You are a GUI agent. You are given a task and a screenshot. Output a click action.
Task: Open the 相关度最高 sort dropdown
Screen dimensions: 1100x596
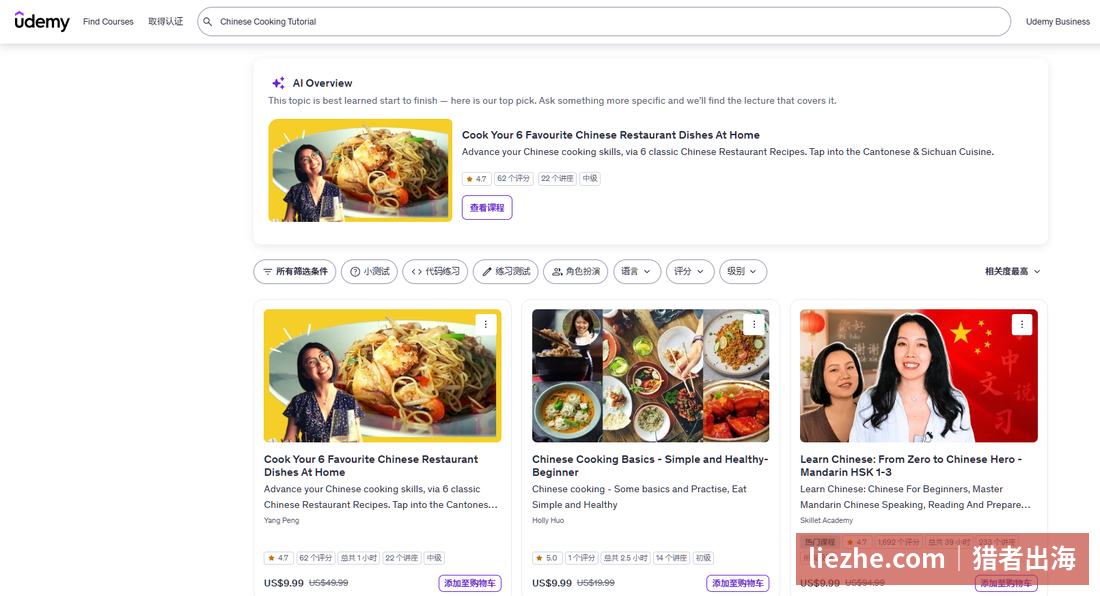tap(1012, 271)
